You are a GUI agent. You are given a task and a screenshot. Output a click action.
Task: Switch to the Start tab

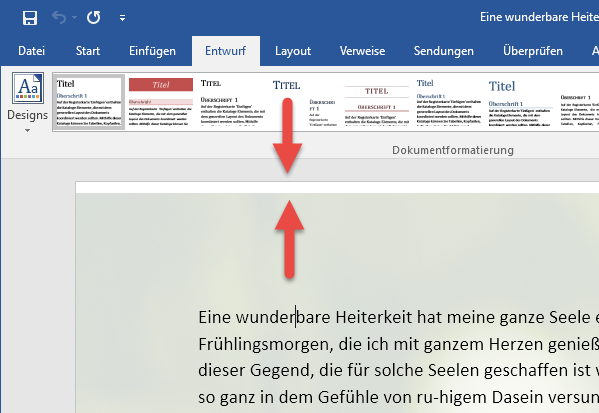coord(87,51)
